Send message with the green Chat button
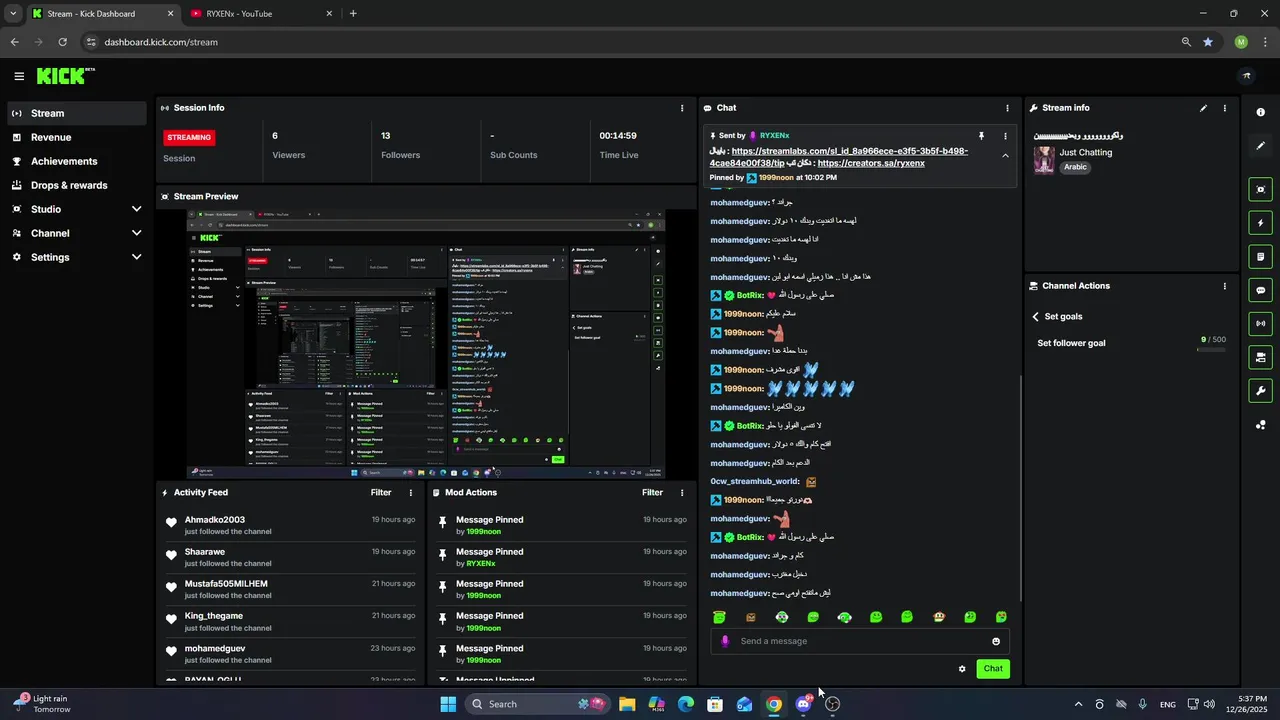 click(993, 669)
